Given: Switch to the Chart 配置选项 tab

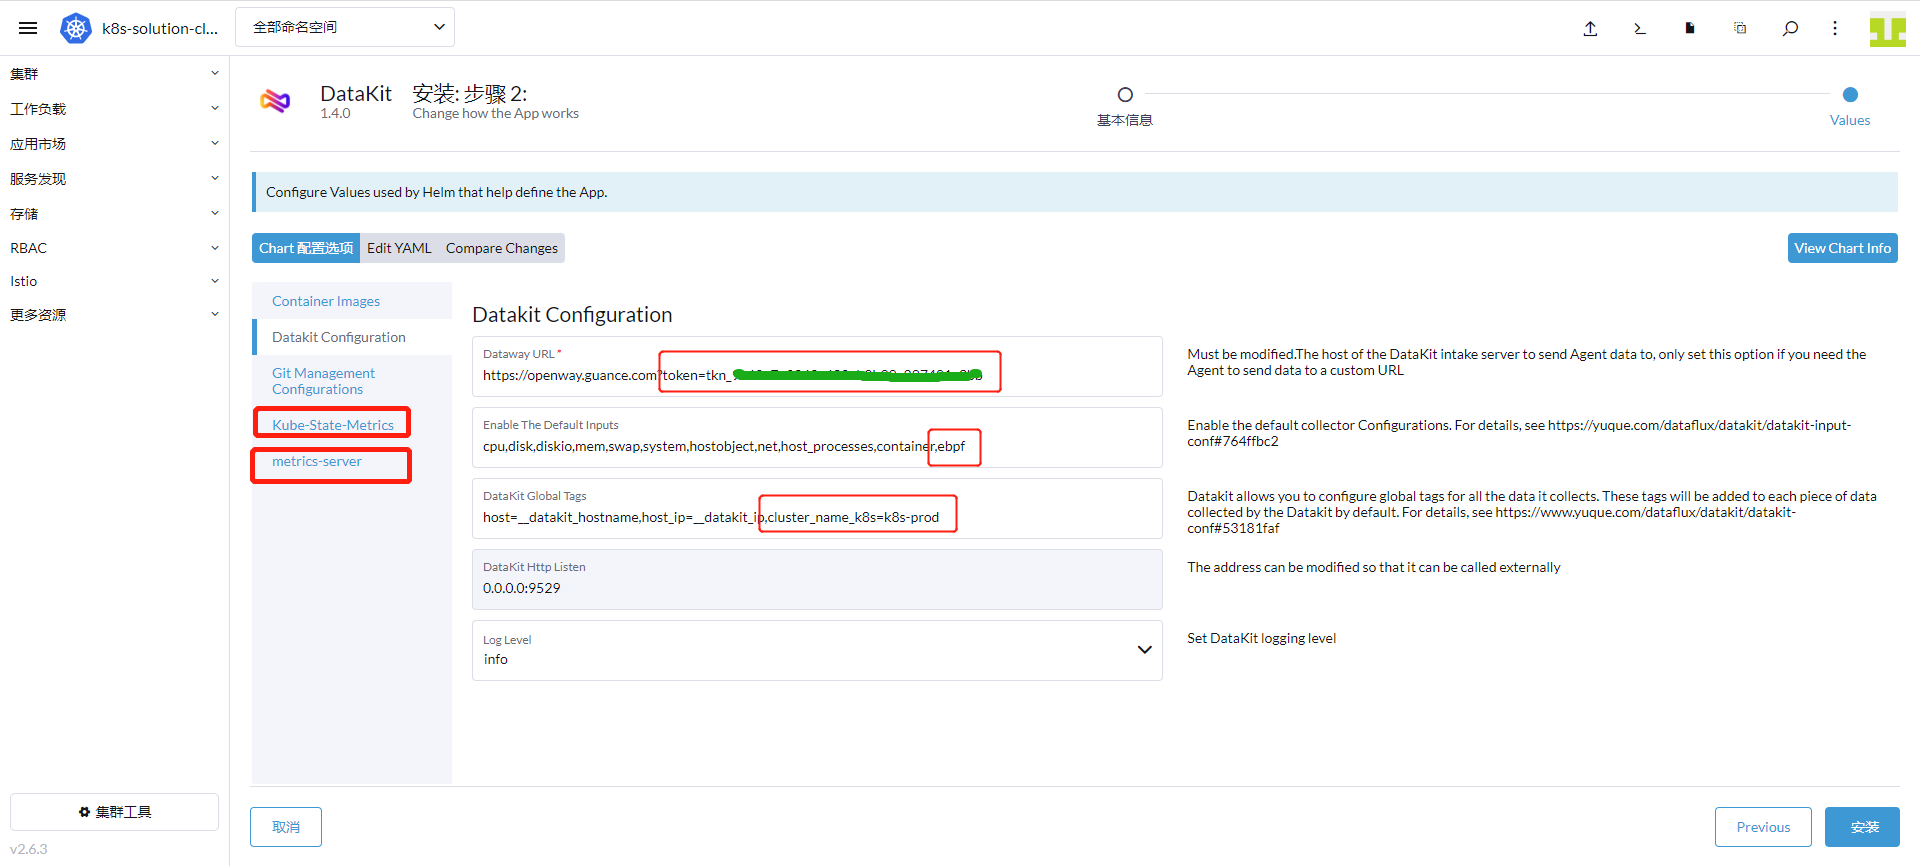Looking at the screenshot, I should (x=306, y=248).
